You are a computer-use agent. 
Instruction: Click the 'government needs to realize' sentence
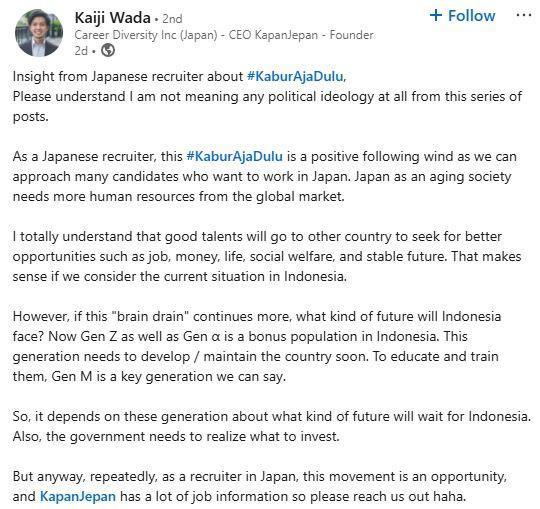click(176, 436)
